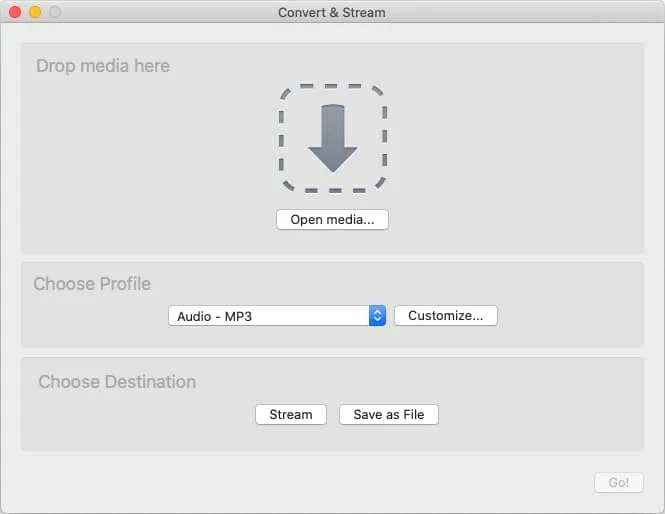Choose Stream as the destination
This screenshot has height=514, width=665.
pos(291,415)
